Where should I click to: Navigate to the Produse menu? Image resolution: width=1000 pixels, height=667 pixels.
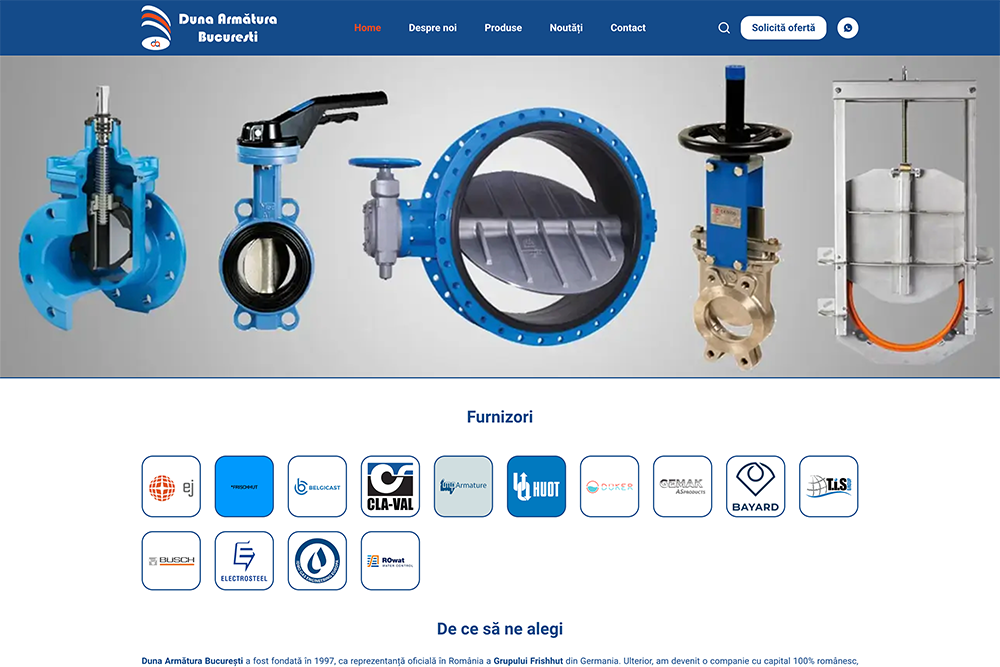tap(503, 28)
